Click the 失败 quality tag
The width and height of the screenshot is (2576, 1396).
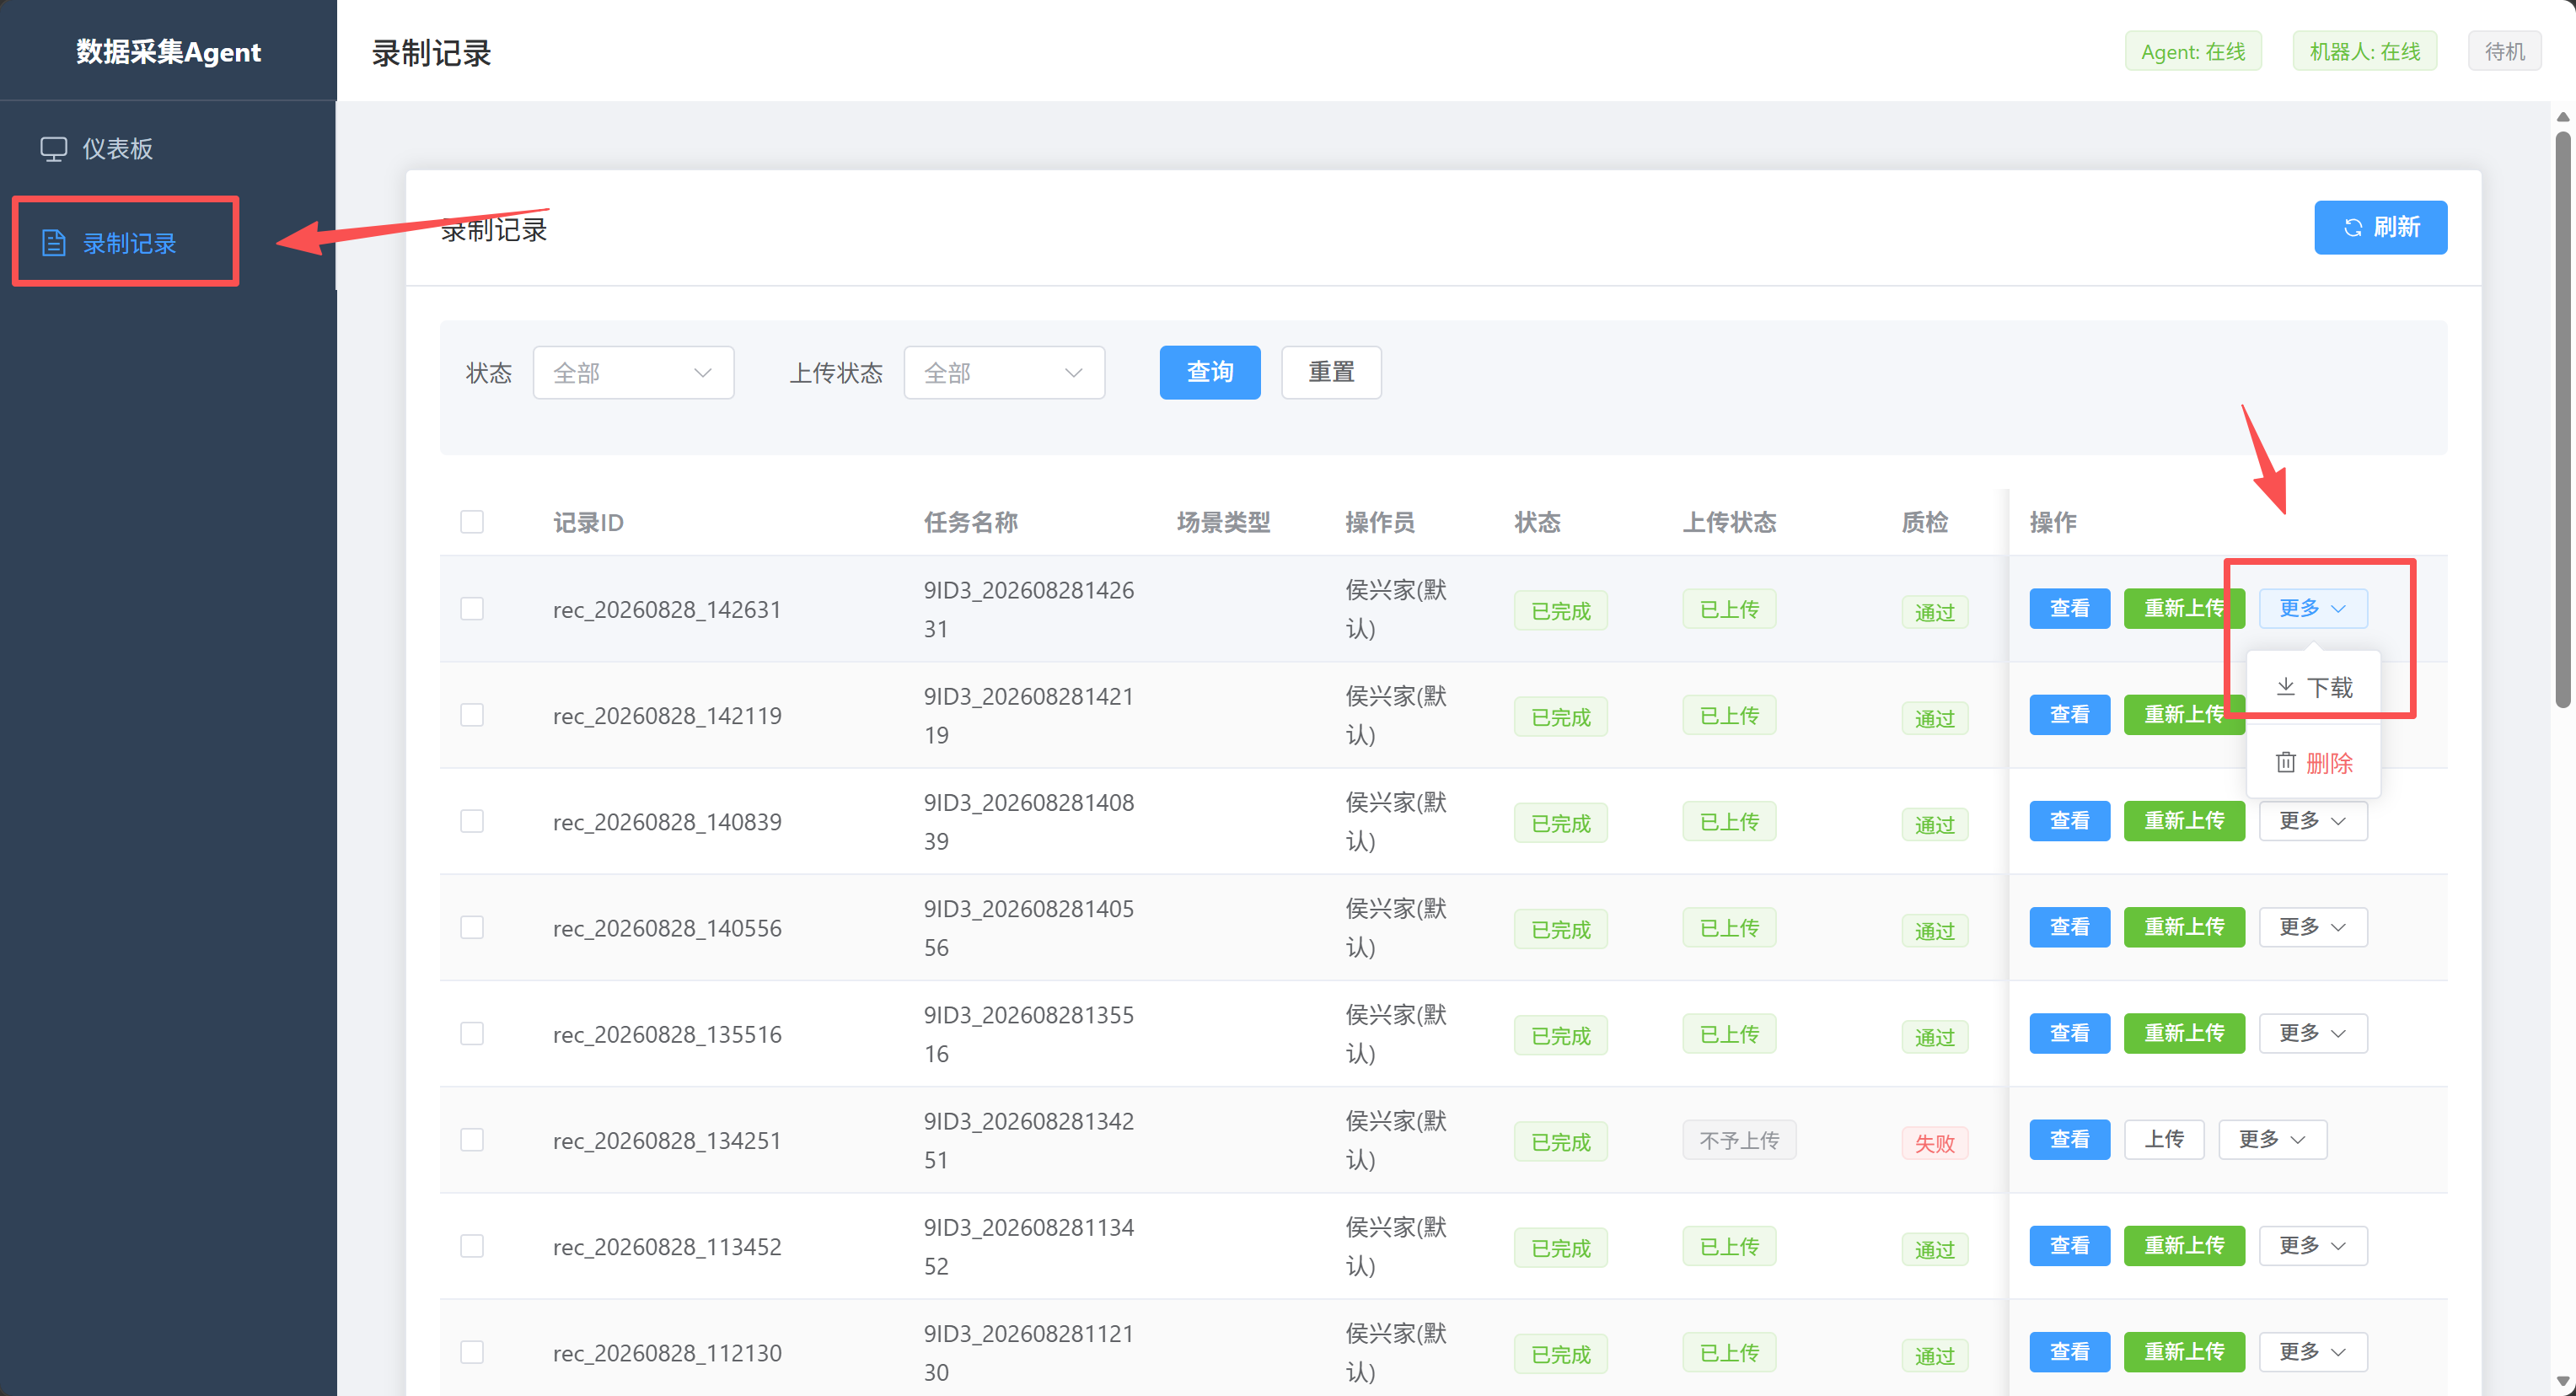(1934, 1143)
